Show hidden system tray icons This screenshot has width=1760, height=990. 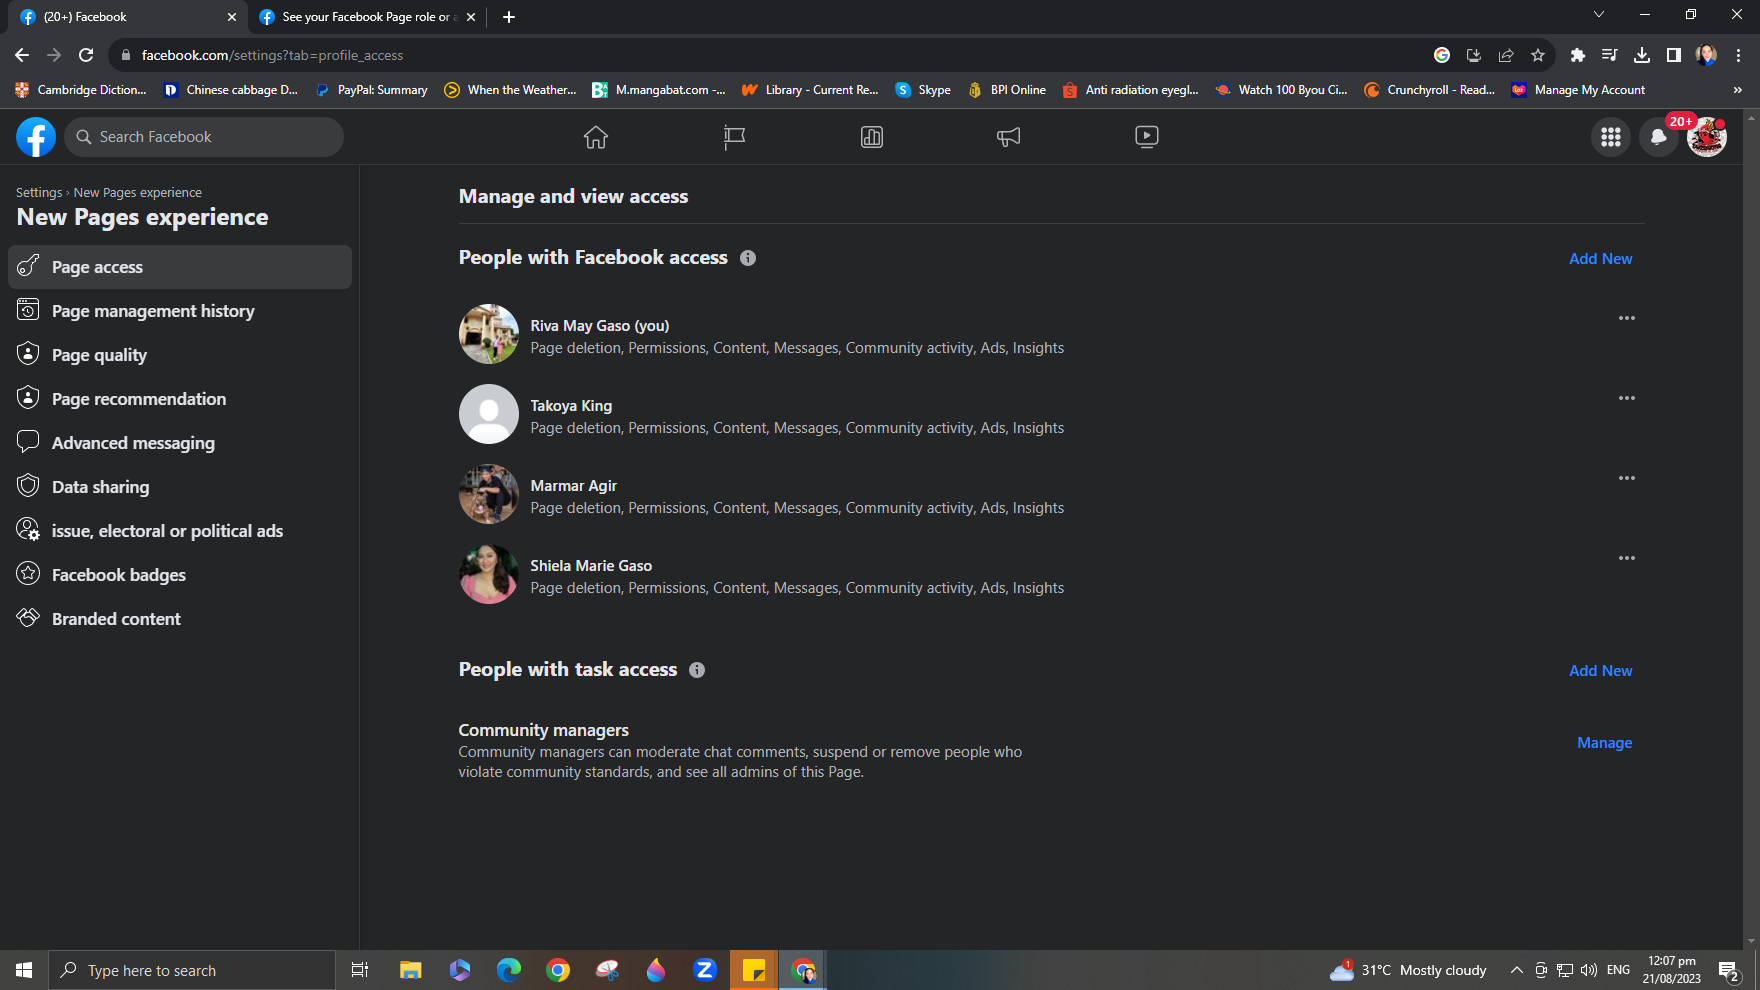coord(1516,970)
